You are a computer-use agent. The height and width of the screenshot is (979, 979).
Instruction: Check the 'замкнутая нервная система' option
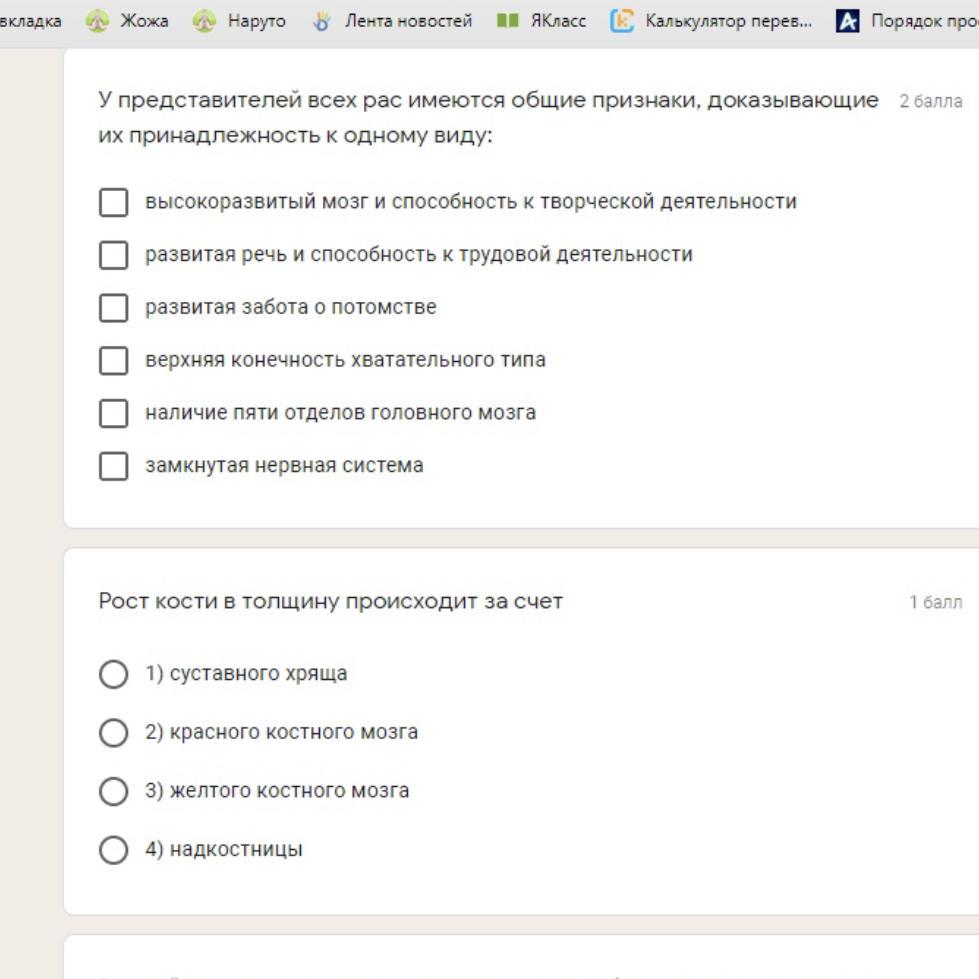click(x=114, y=466)
